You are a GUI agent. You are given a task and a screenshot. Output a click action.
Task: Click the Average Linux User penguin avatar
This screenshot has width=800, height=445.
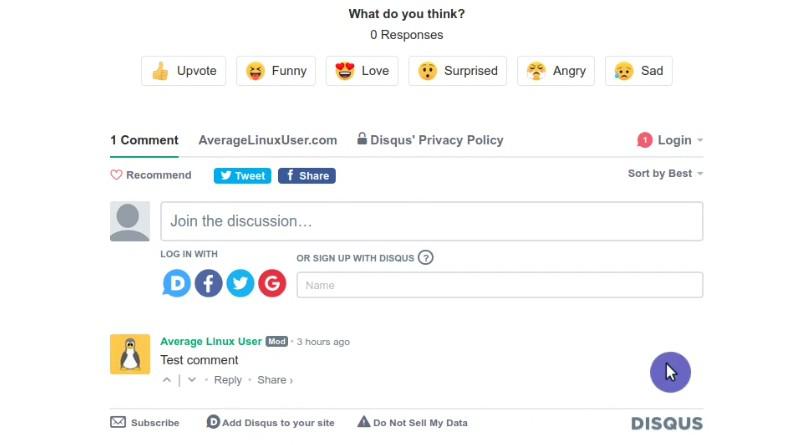click(130, 354)
